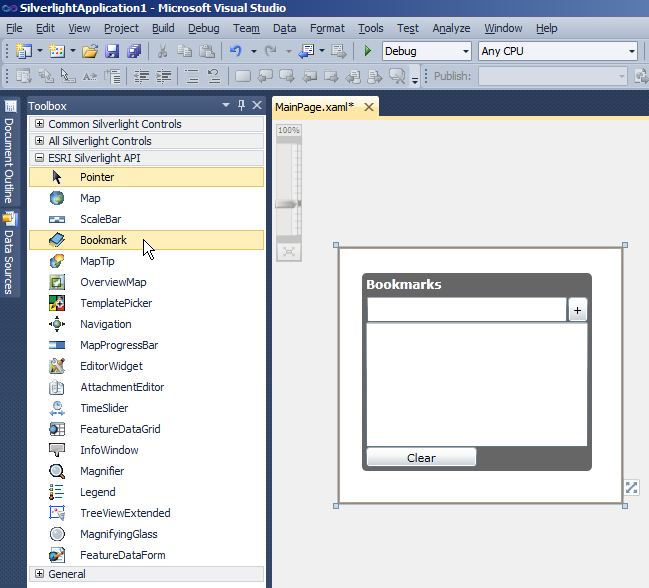Select the OverviewMap control in Toolbox

pos(147,282)
